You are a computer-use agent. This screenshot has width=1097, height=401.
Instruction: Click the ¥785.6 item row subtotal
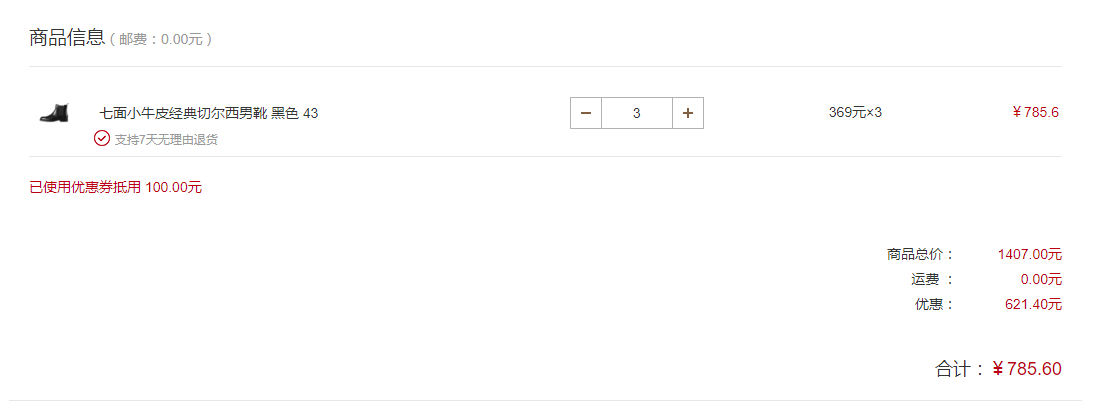(x=1035, y=112)
